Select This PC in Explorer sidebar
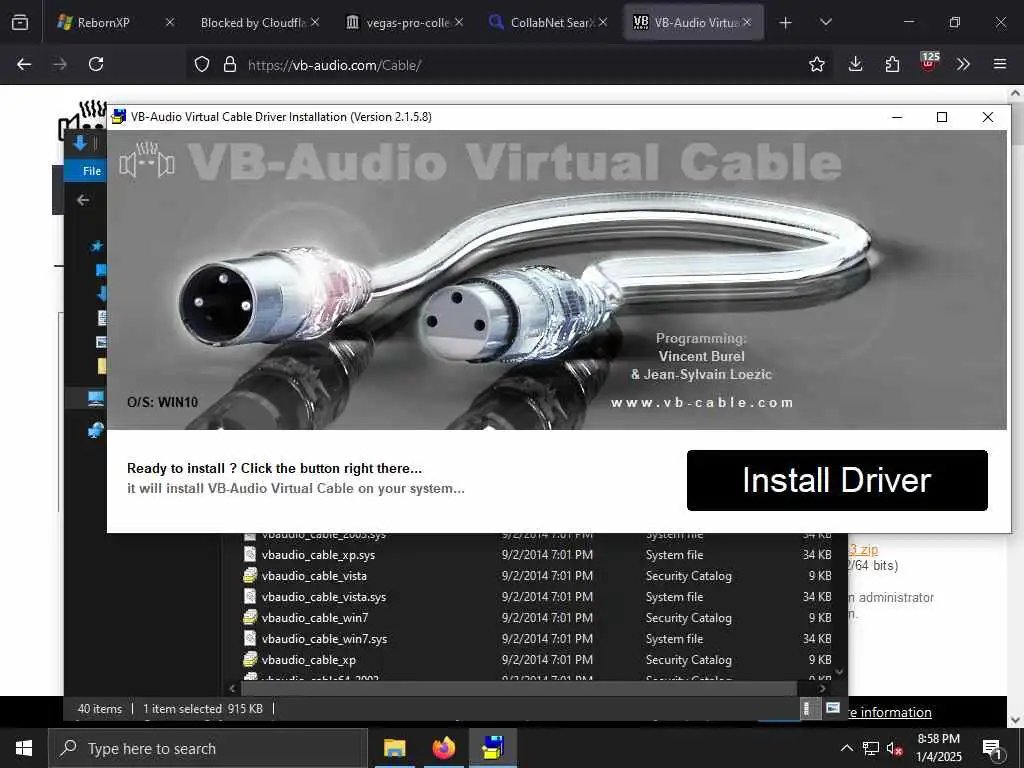 (x=95, y=398)
